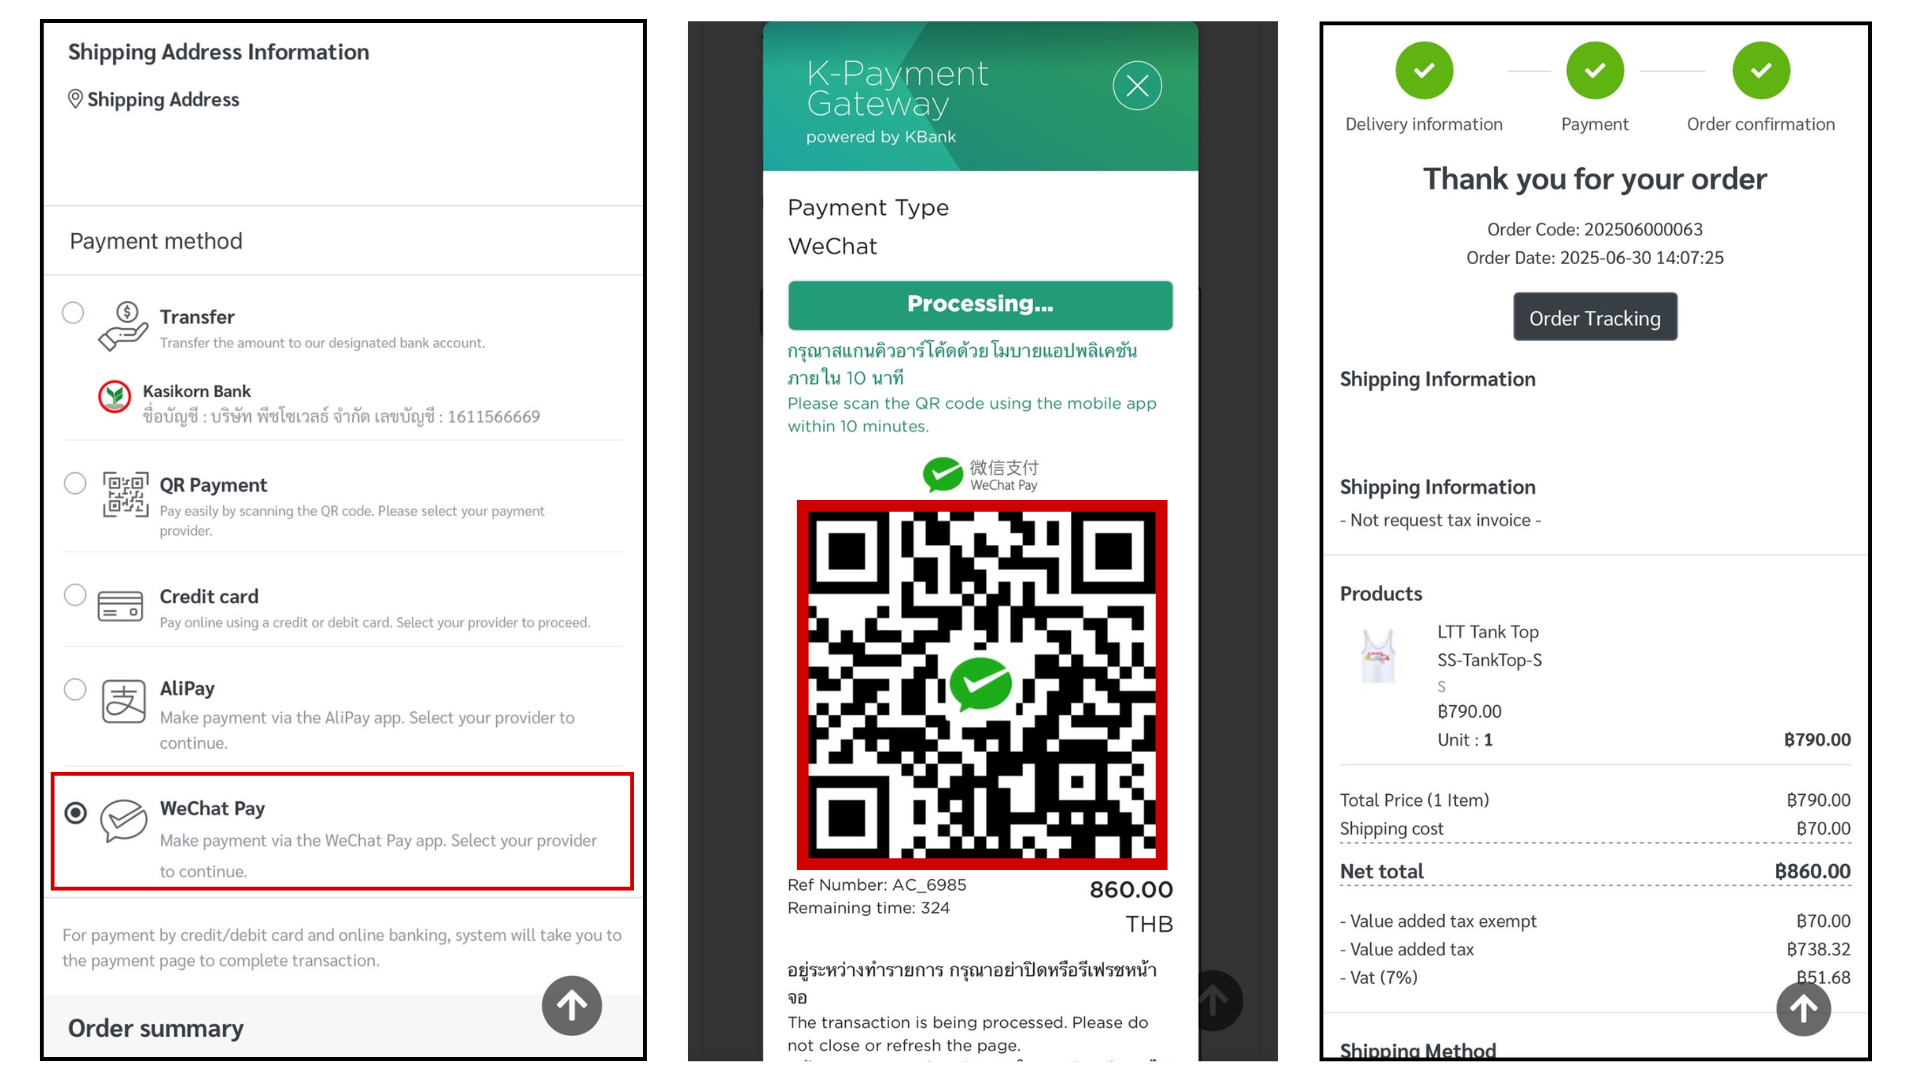Select the WeChat Pay radio option

click(x=76, y=813)
